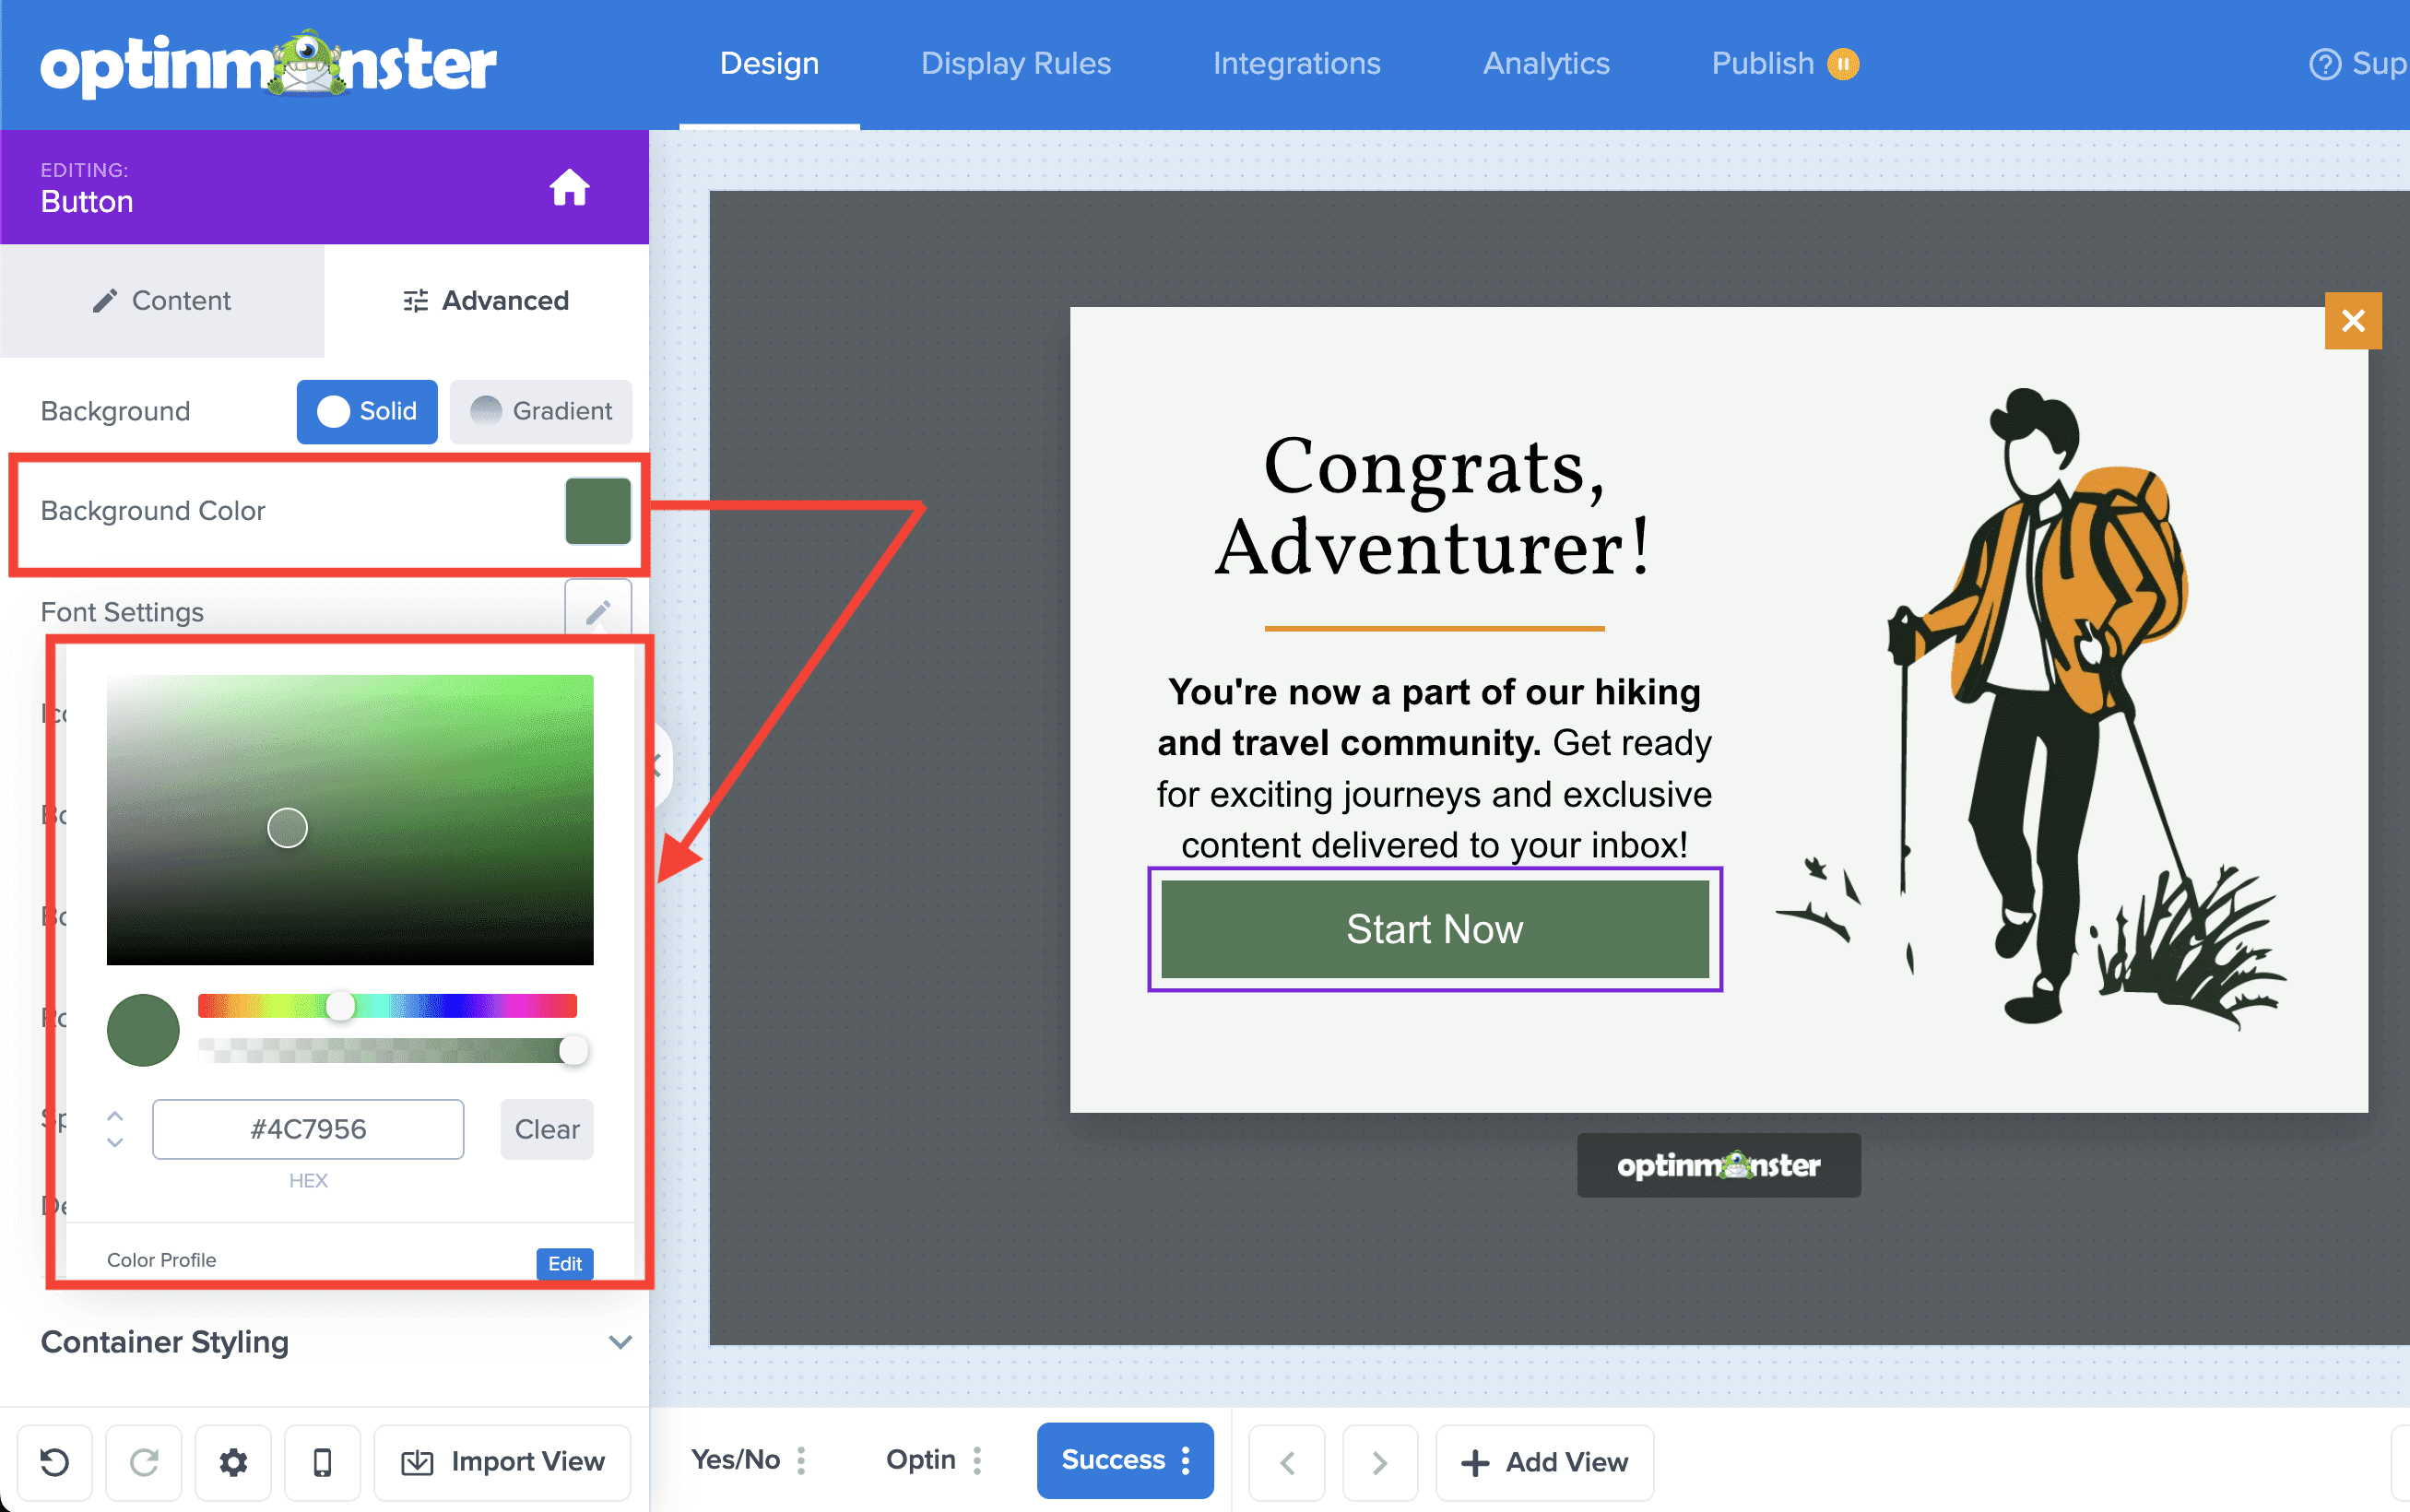Switch to the Display Rules tab

1015,63
